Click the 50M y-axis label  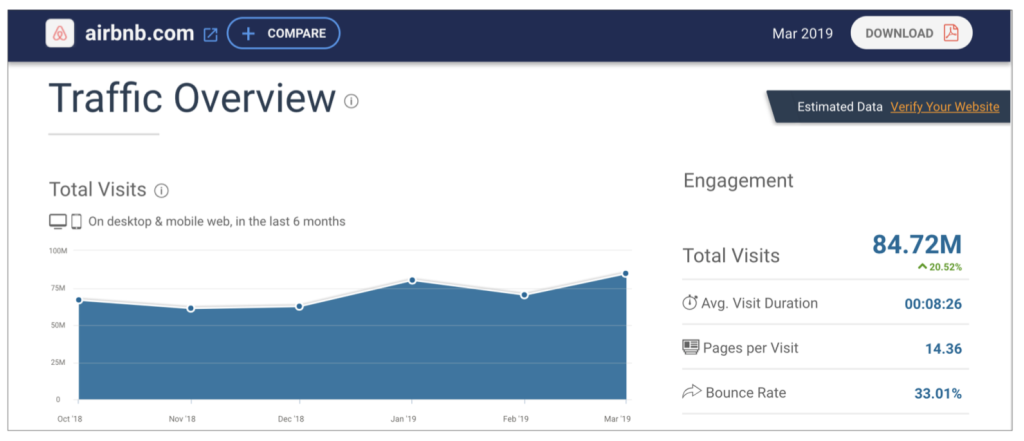click(57, 325)
